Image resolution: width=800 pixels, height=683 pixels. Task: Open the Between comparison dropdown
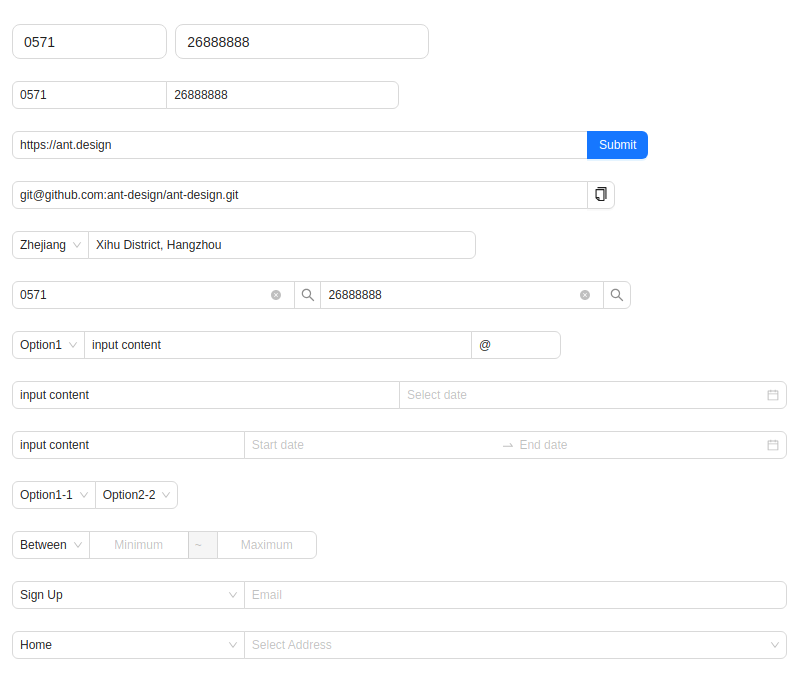[50, 545]
